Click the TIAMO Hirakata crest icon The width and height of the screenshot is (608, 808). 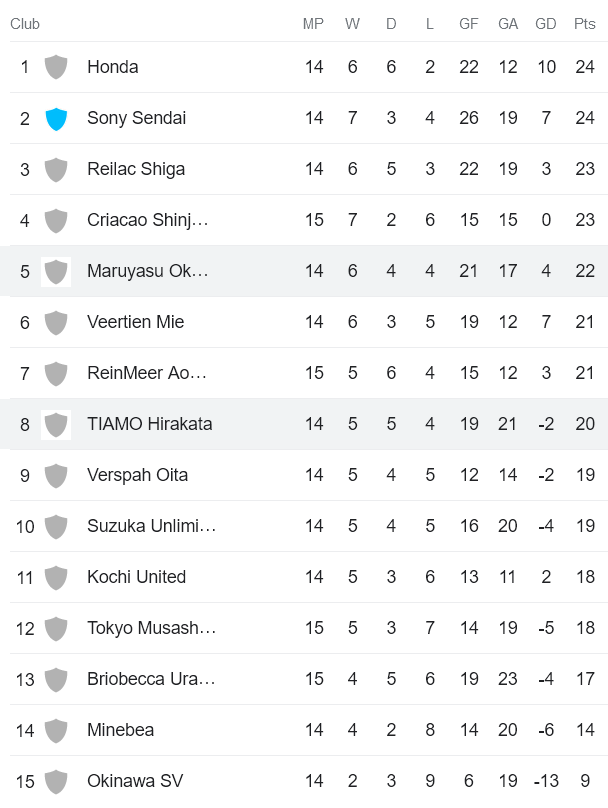coord(56,424)
